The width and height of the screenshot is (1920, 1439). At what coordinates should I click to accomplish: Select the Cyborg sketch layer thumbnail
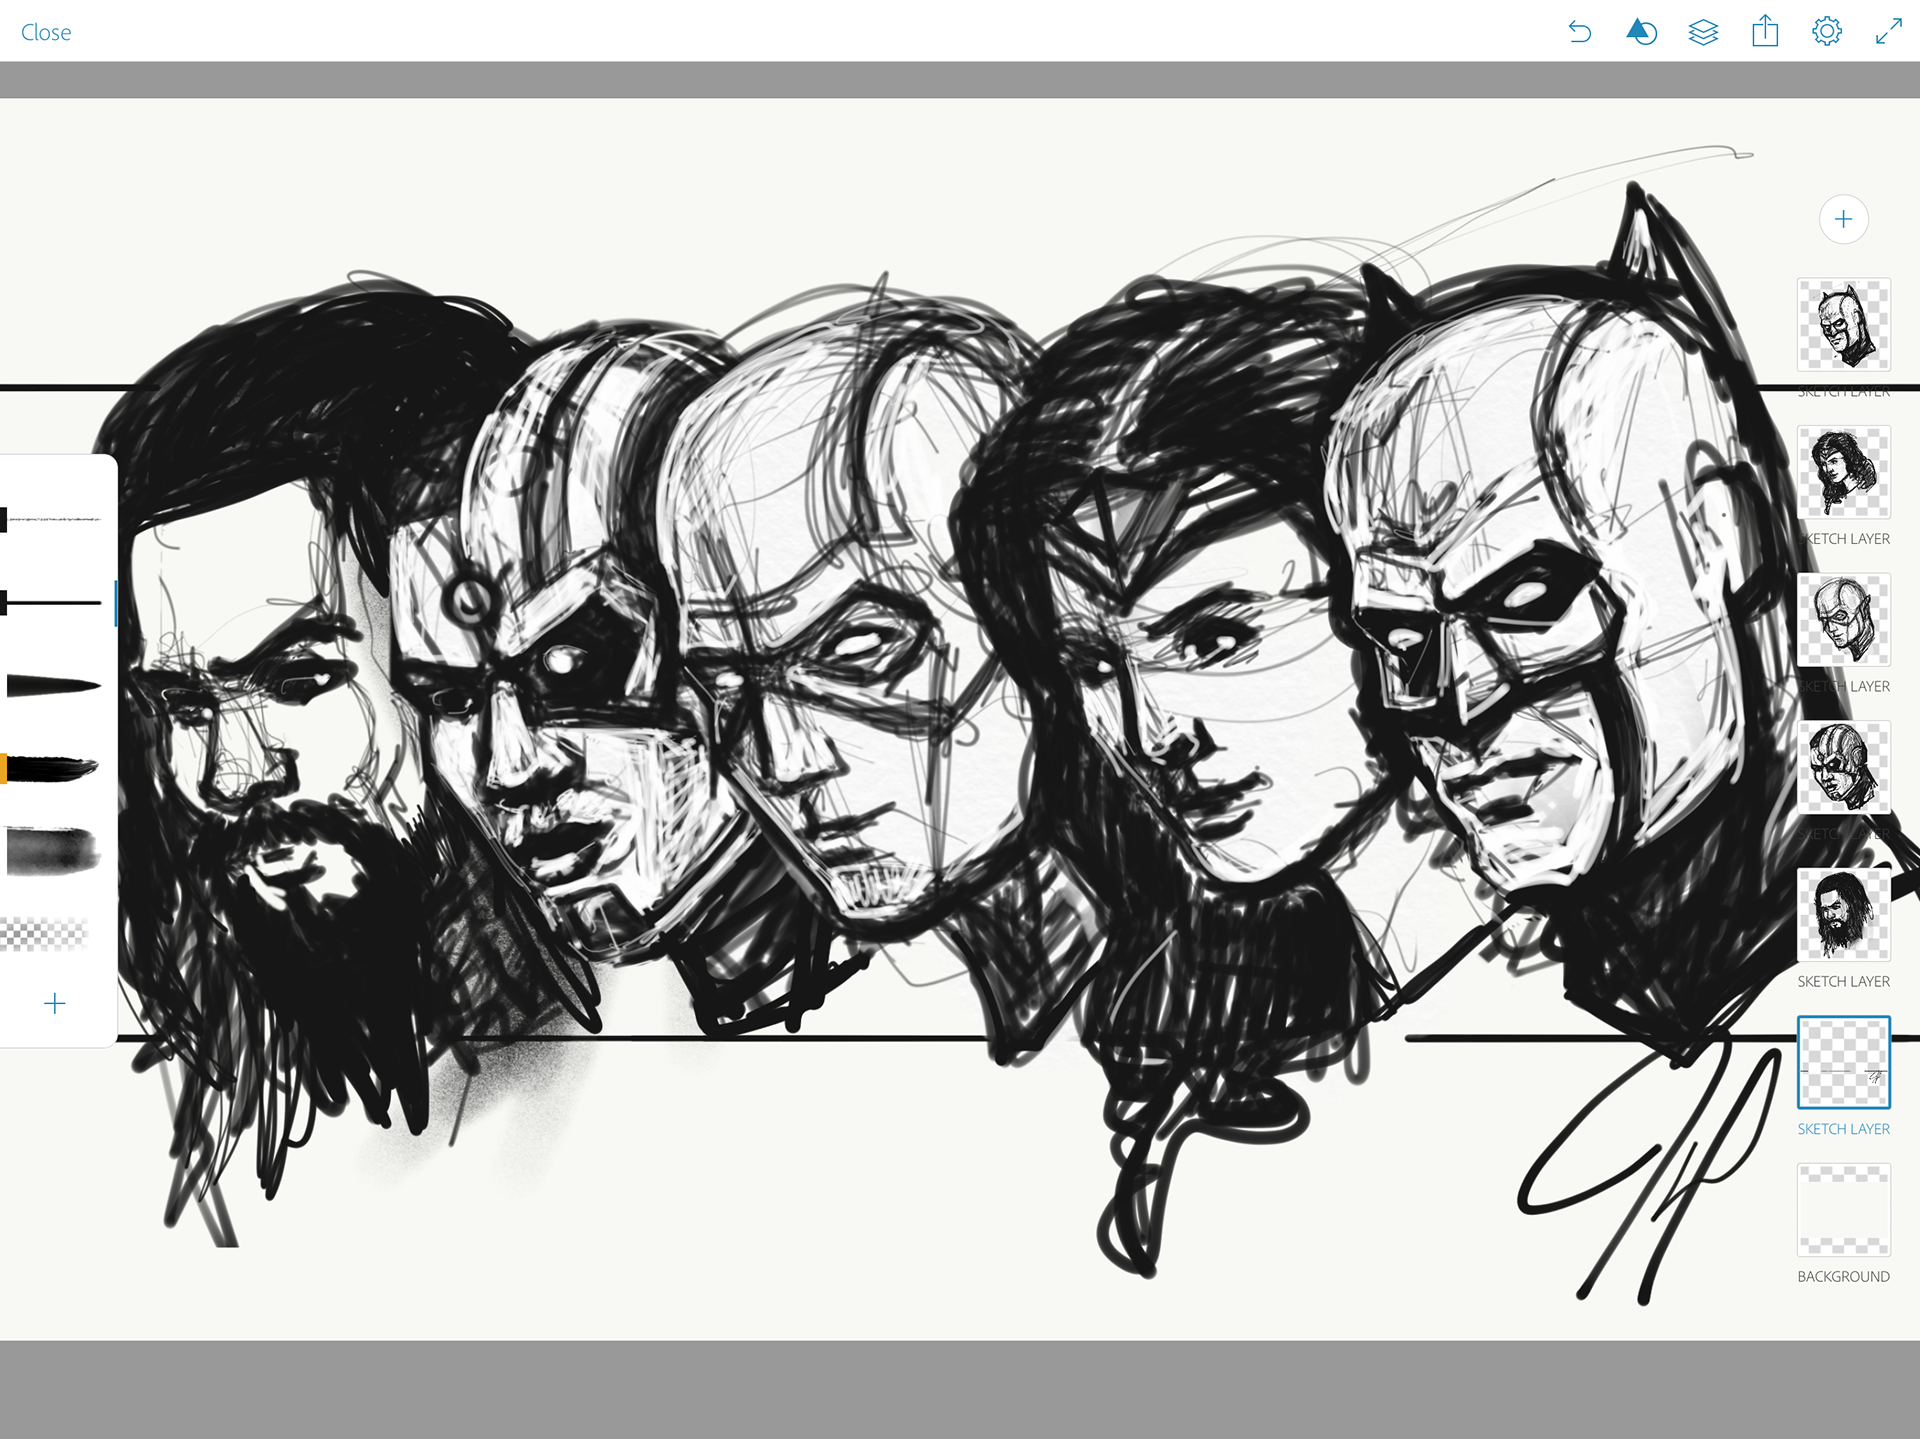[x=1843, y=767]
